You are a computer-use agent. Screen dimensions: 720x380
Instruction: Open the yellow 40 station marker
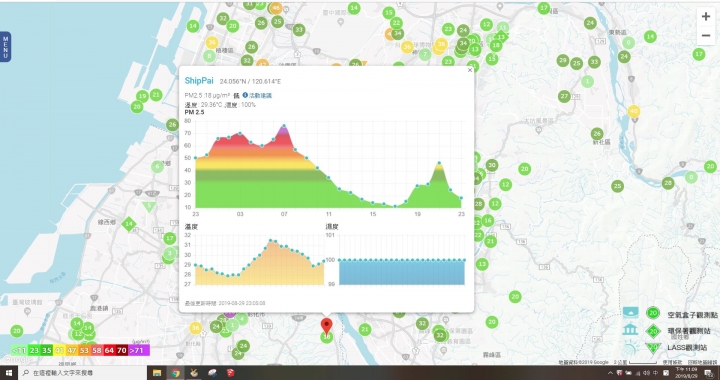click(x=634, y=111)
